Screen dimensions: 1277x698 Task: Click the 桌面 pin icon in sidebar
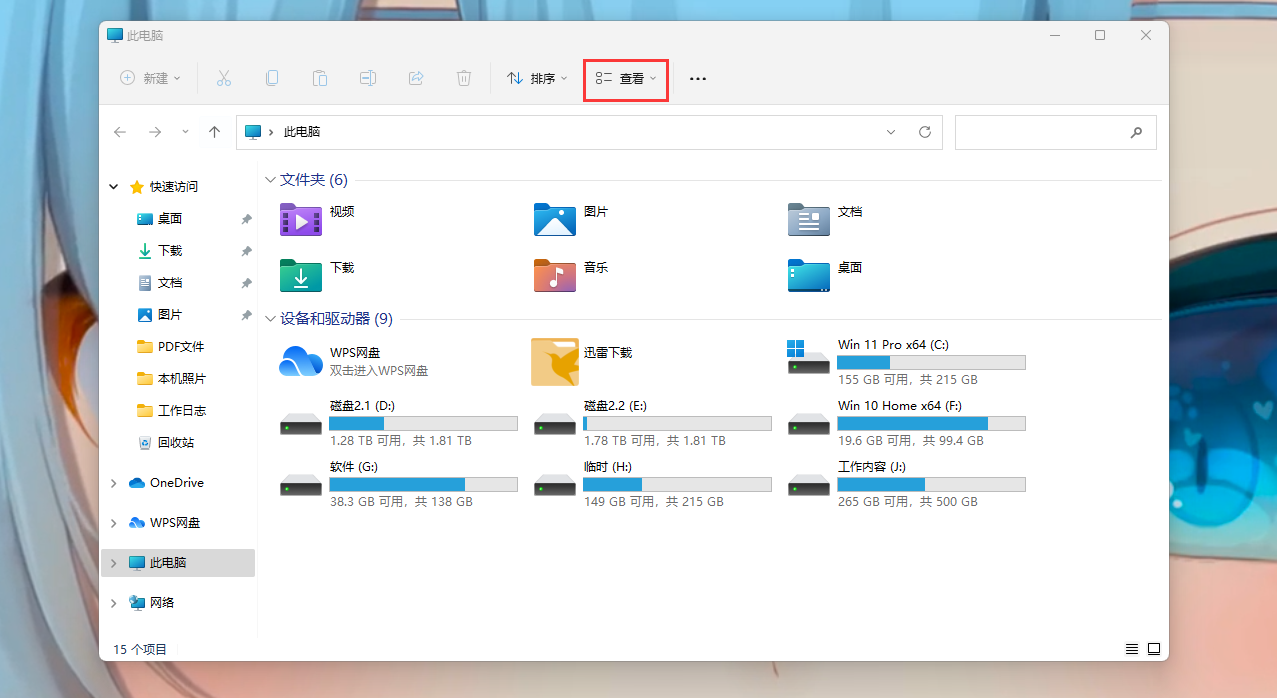[x=246, y=219]
